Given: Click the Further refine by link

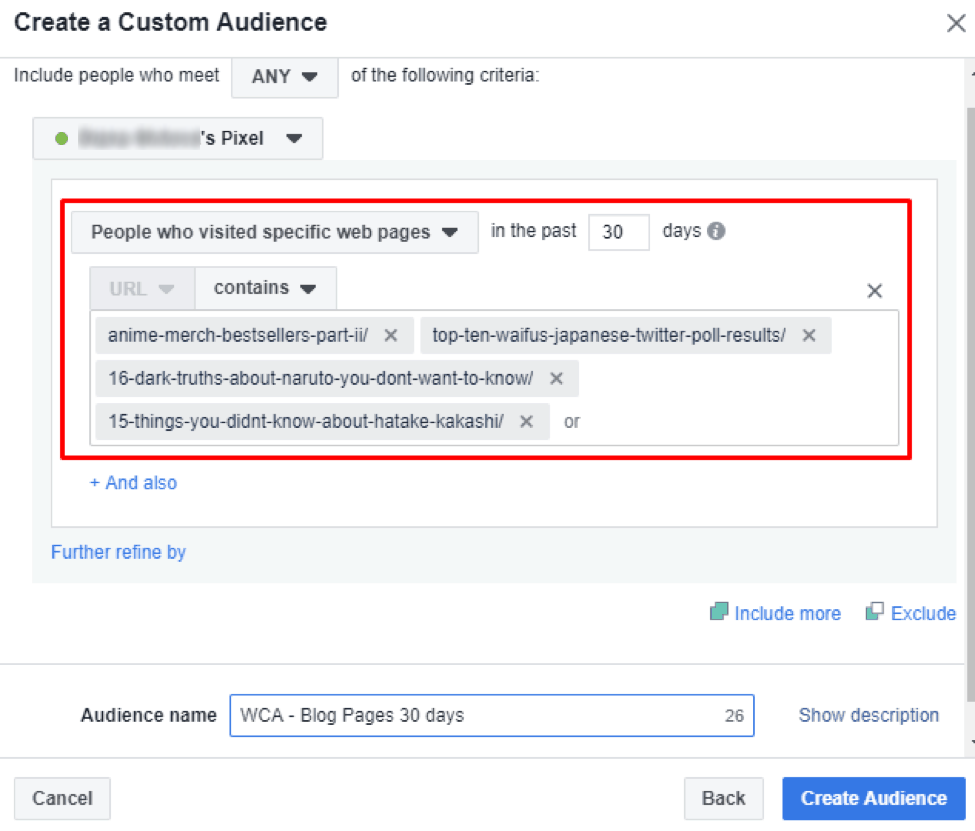Looking at the screenshot, I should (118, 552).
